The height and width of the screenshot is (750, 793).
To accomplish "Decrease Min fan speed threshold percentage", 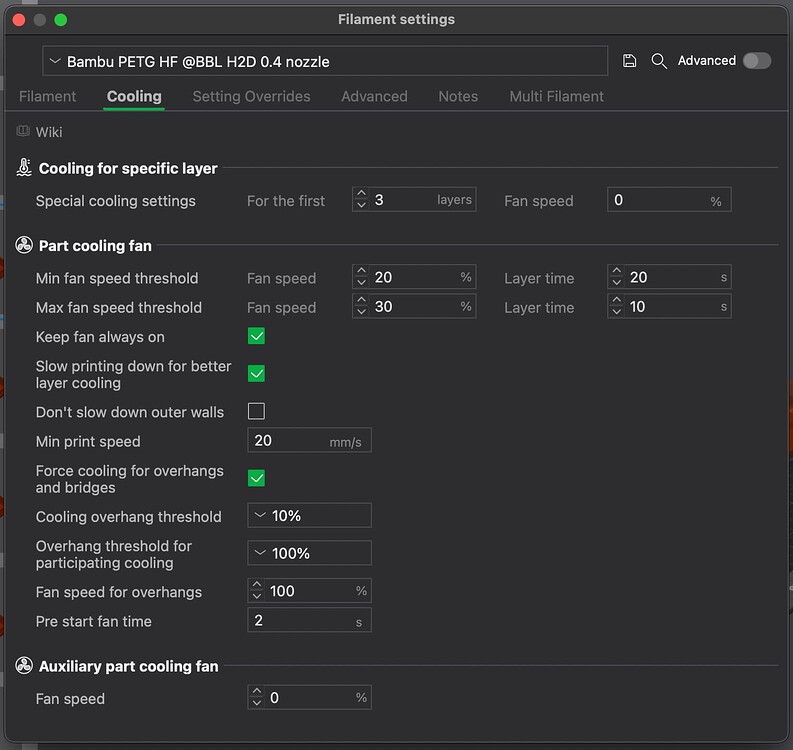I will pos(361,283).
